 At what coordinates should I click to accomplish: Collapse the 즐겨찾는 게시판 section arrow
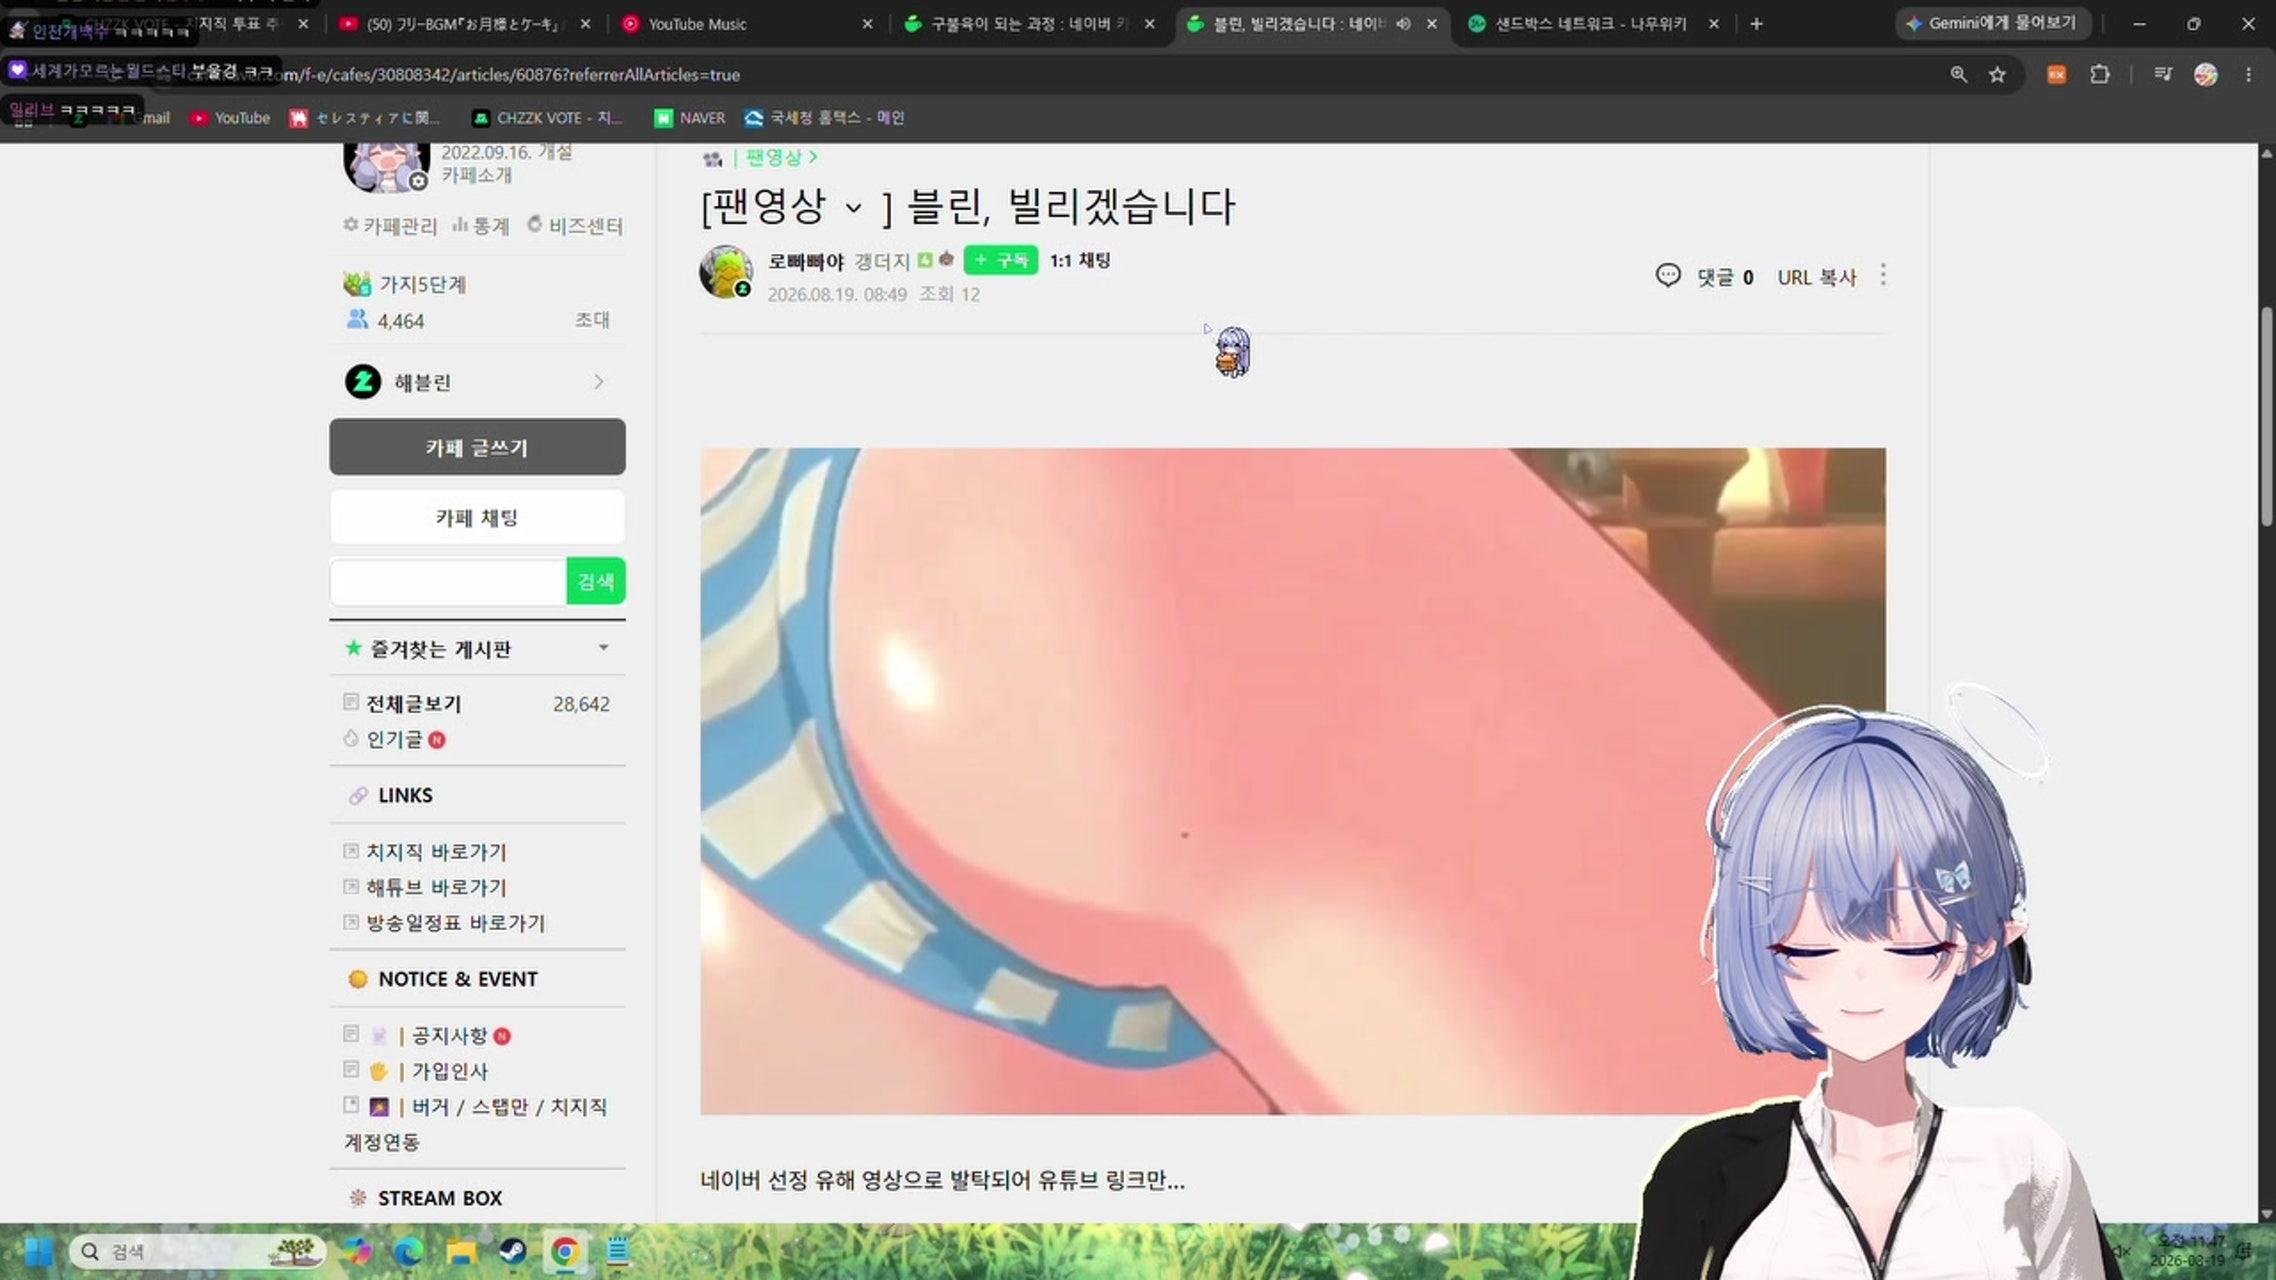(x=603, y=648)
